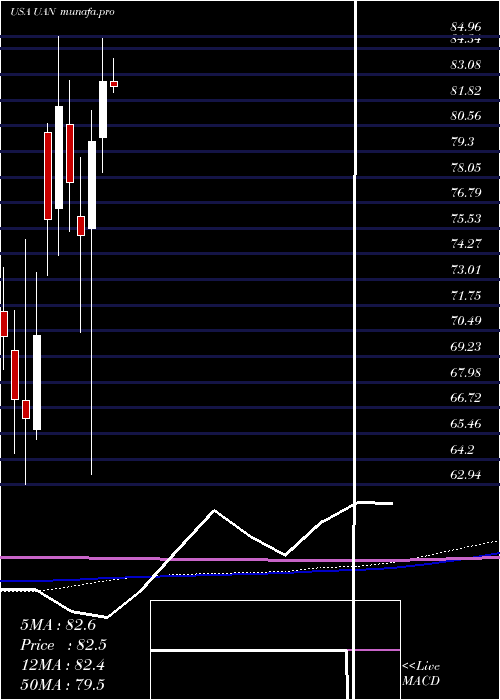Click the '12MA : 82.4' readout
The height and width of the screenshot is (700, 500).
coord(63,665)
